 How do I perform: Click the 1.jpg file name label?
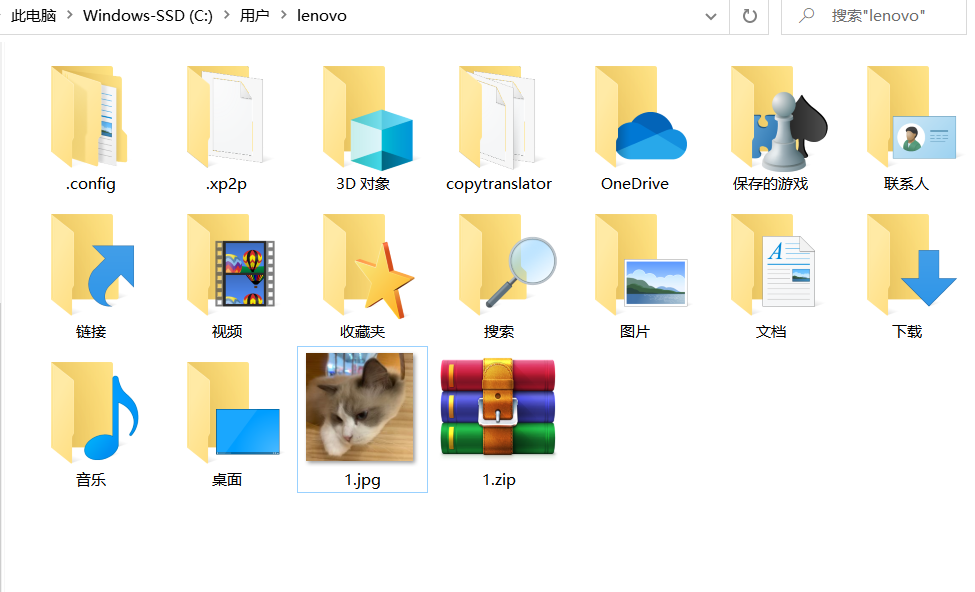click(x=363, y=479)
